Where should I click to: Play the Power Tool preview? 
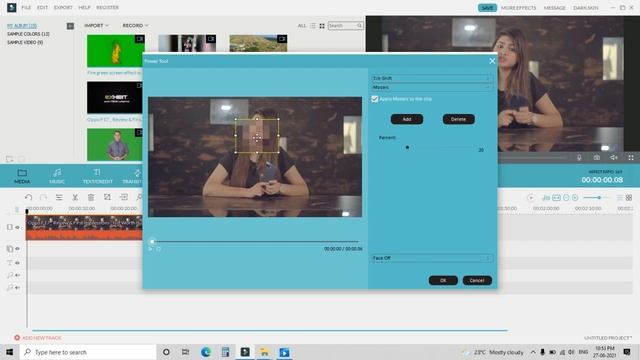[150, 249]
